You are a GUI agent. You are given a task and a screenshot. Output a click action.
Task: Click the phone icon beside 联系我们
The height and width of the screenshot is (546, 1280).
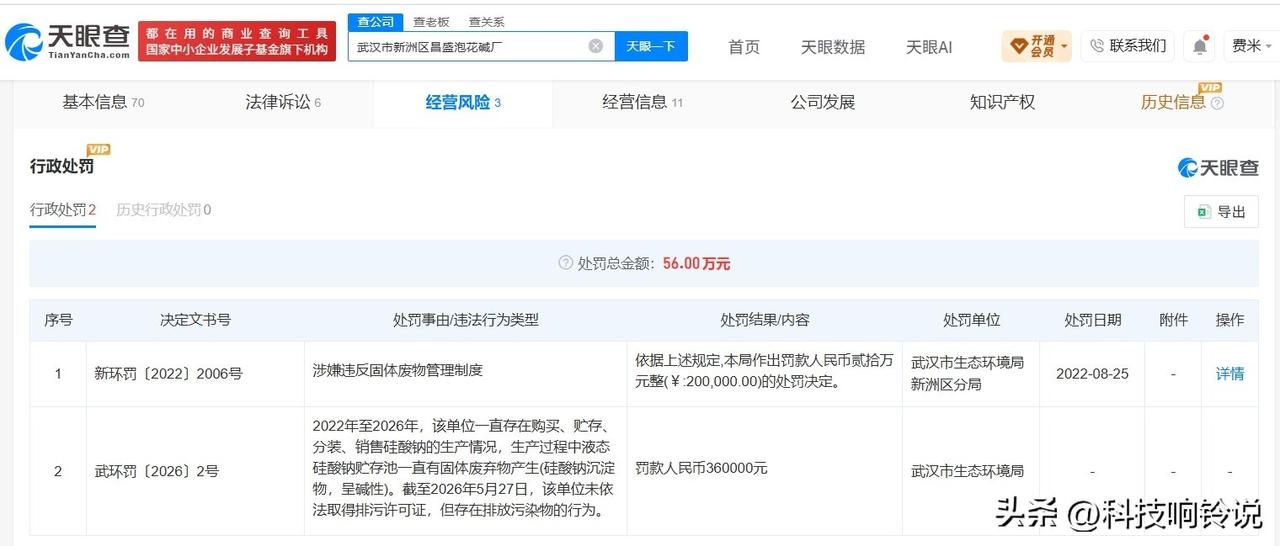(1097, 46)
